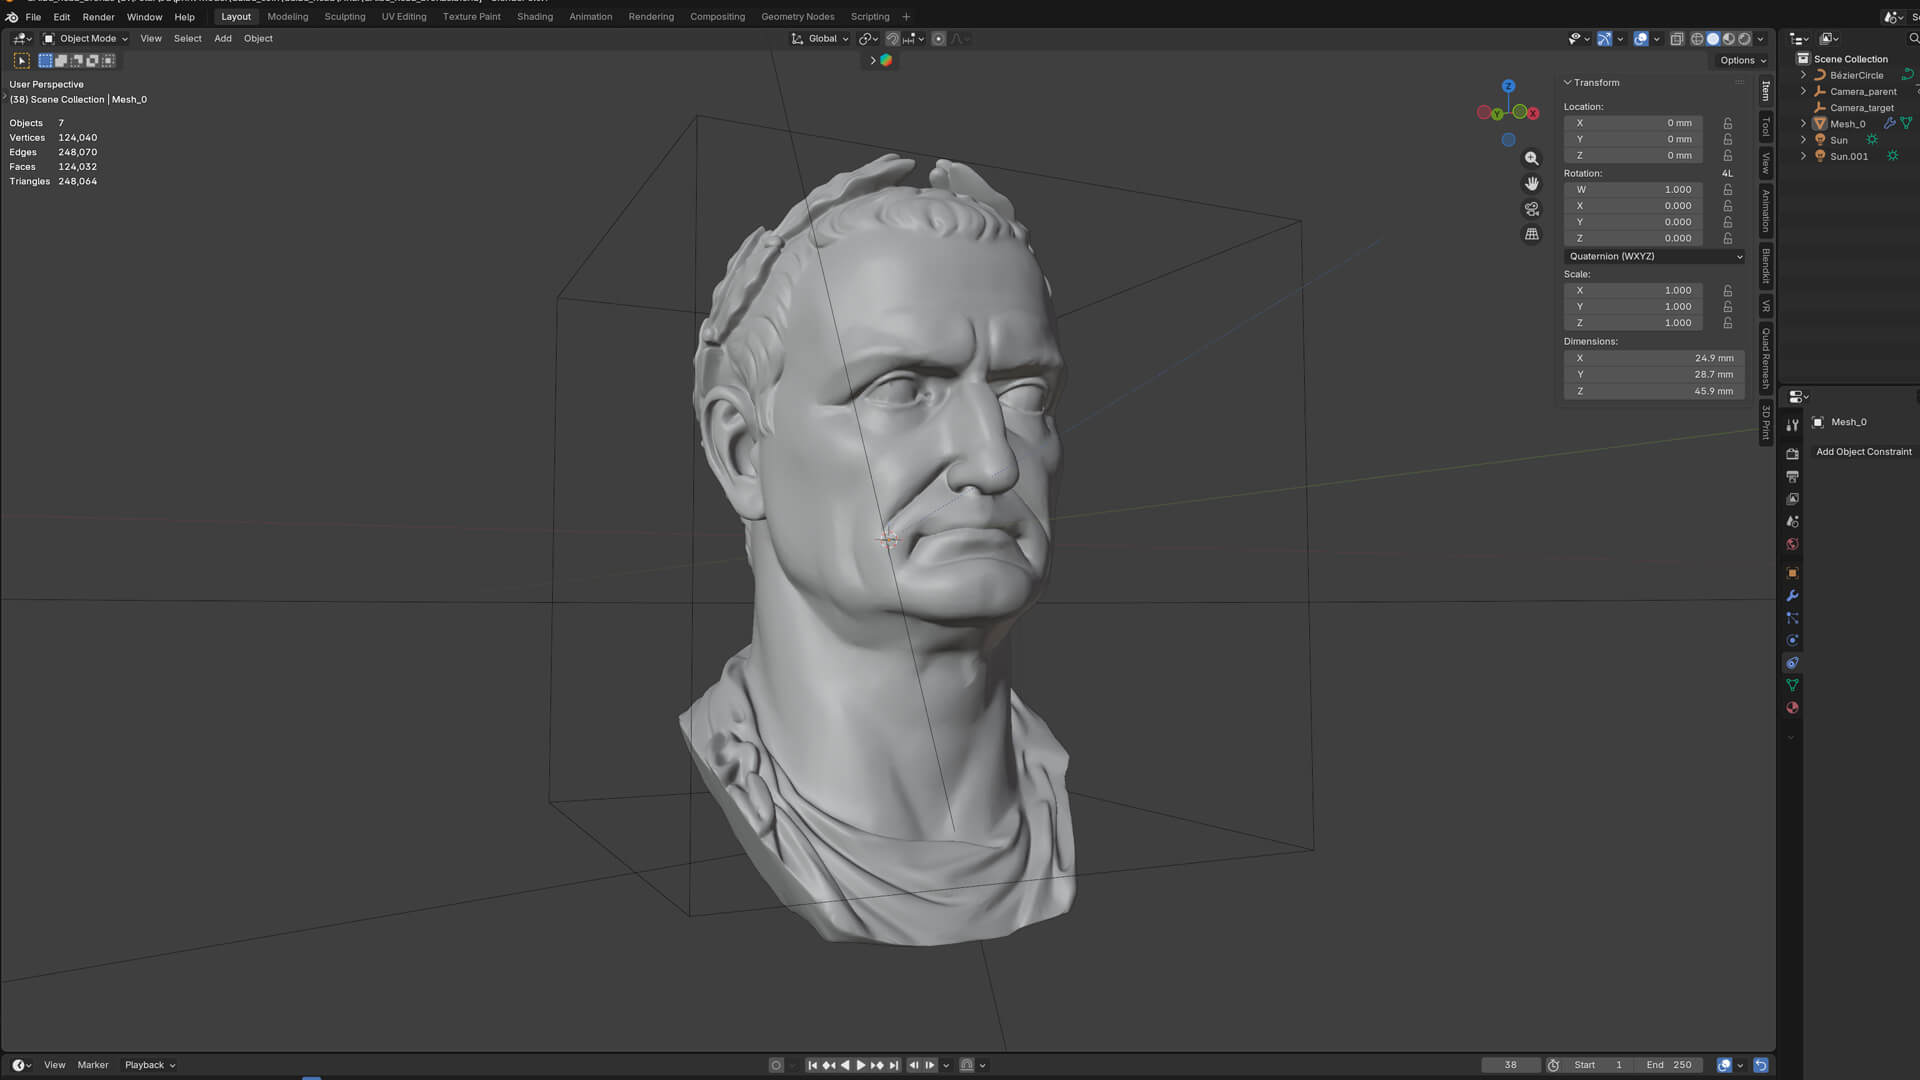The width and height of the screenshot is (1920, 1080).
Task: Click Add Object Constraint button
Action: click(x=1864, y=452)
